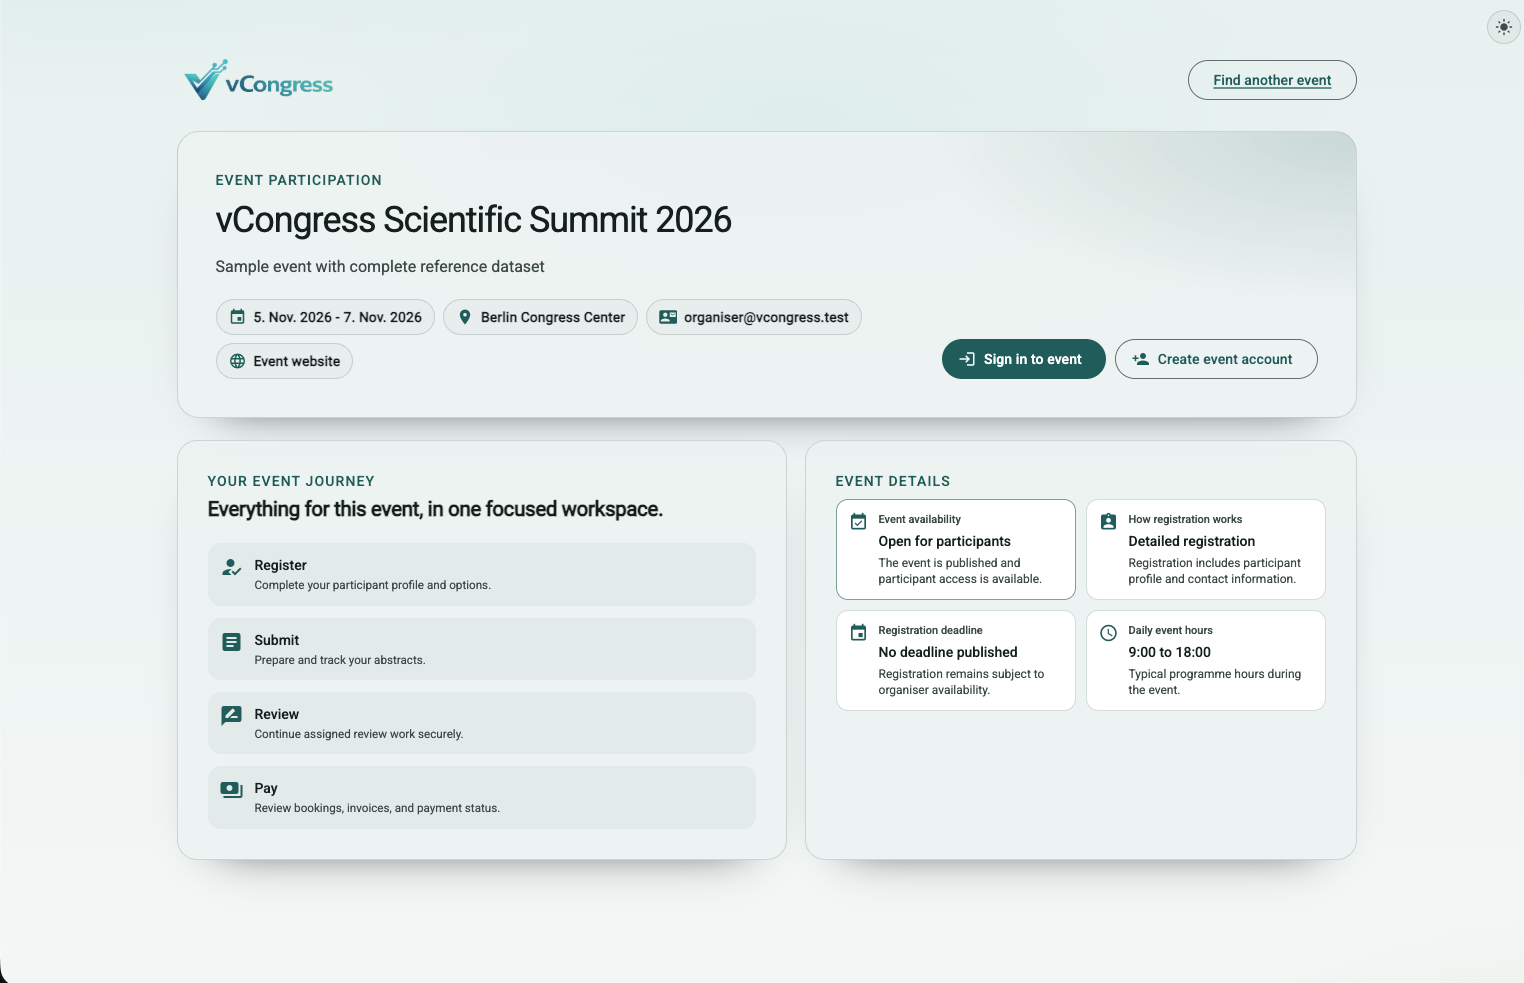Open the Review journey card
Screen dimensions: 1524x983
pyautogui.click(x=482, y=723)
